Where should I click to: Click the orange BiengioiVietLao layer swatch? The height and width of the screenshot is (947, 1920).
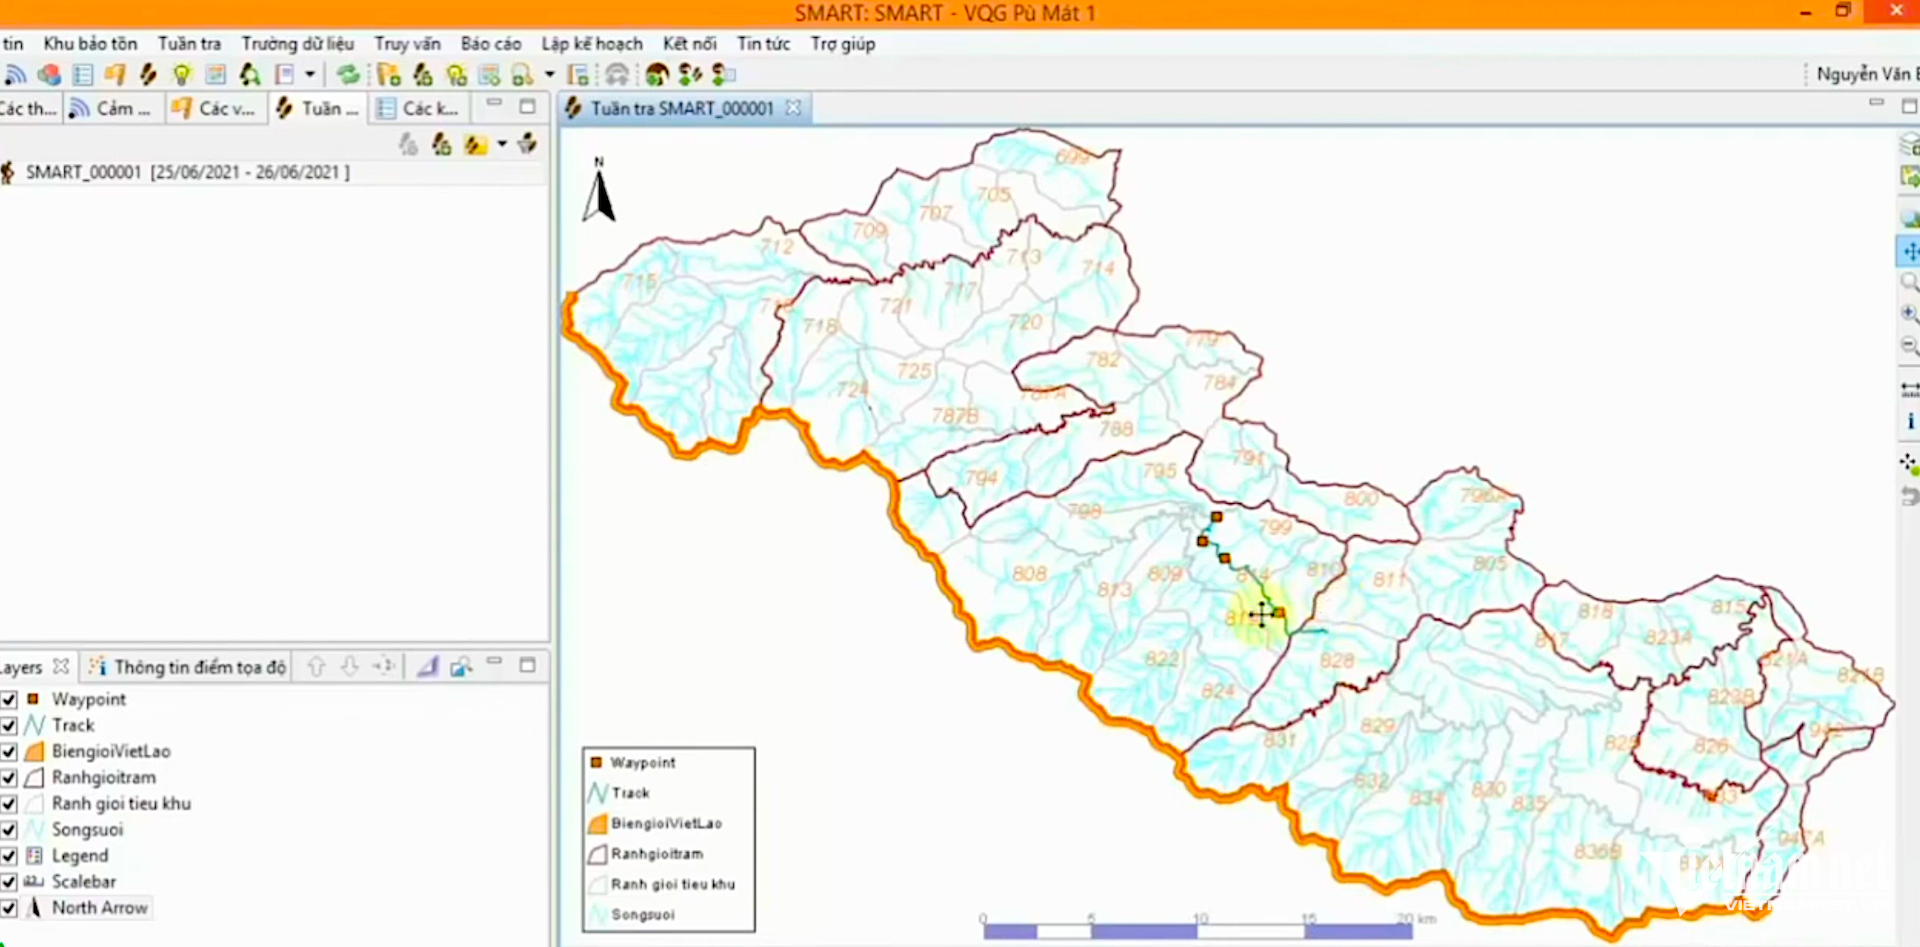point(34,752)
